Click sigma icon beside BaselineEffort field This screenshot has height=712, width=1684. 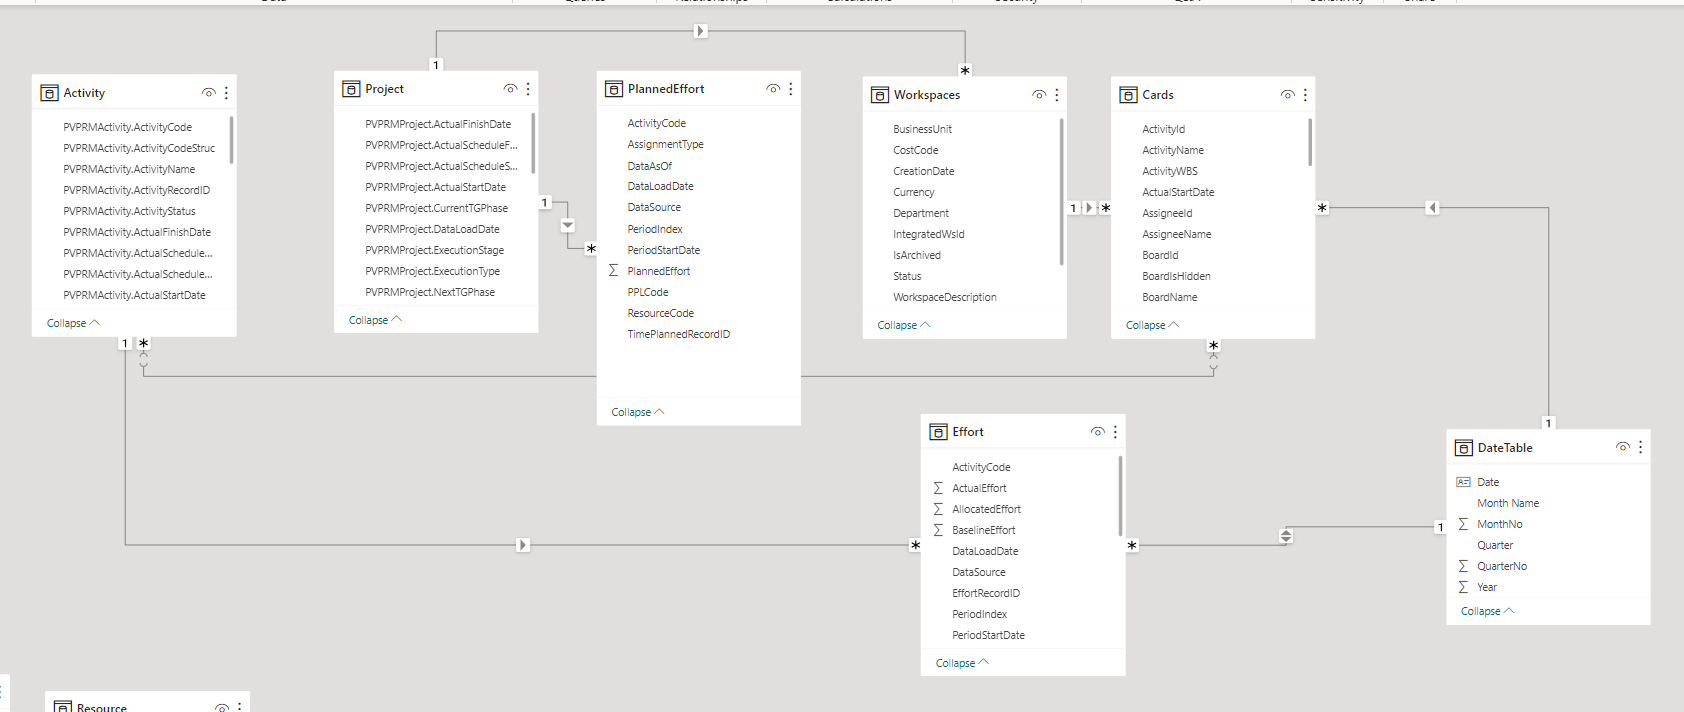click(x=938, y=530)
